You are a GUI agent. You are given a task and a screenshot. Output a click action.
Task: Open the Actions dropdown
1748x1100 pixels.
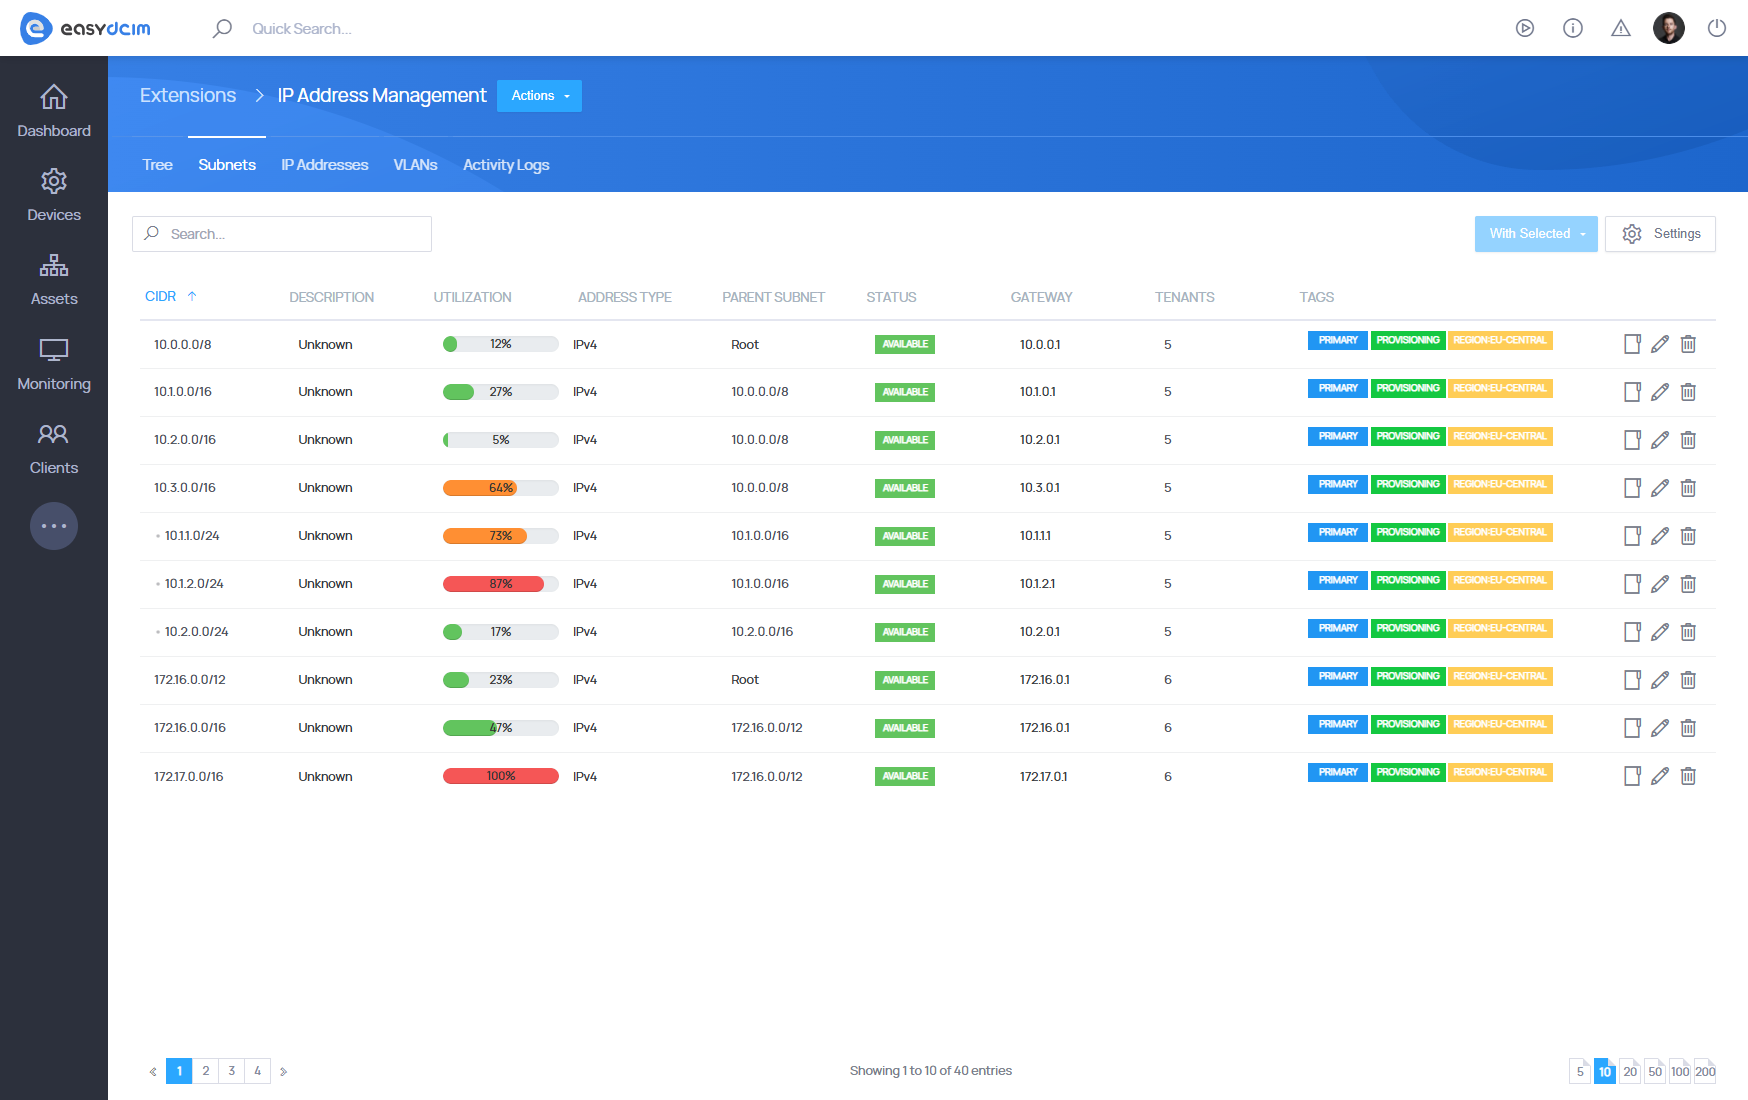539,96
